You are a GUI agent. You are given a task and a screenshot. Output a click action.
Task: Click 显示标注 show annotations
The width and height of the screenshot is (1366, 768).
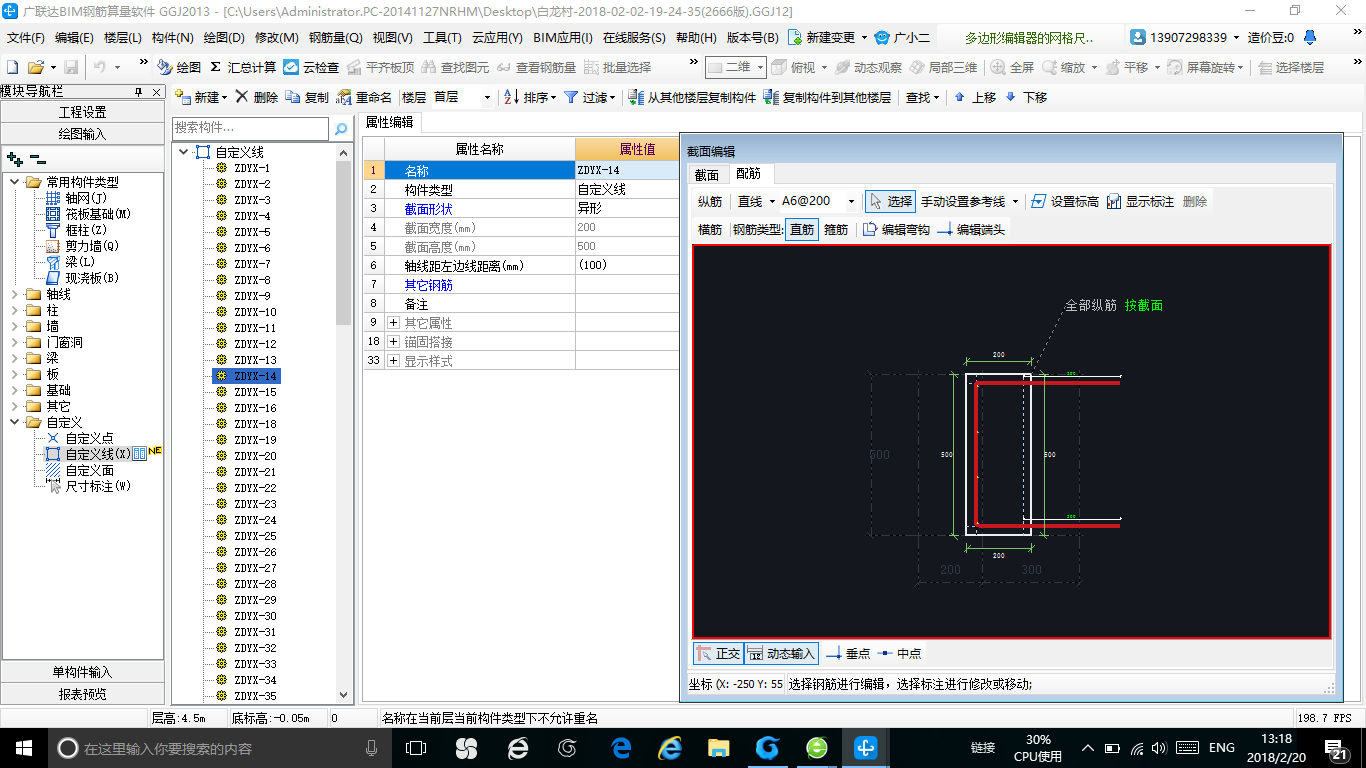click(x=1140, y=201)
